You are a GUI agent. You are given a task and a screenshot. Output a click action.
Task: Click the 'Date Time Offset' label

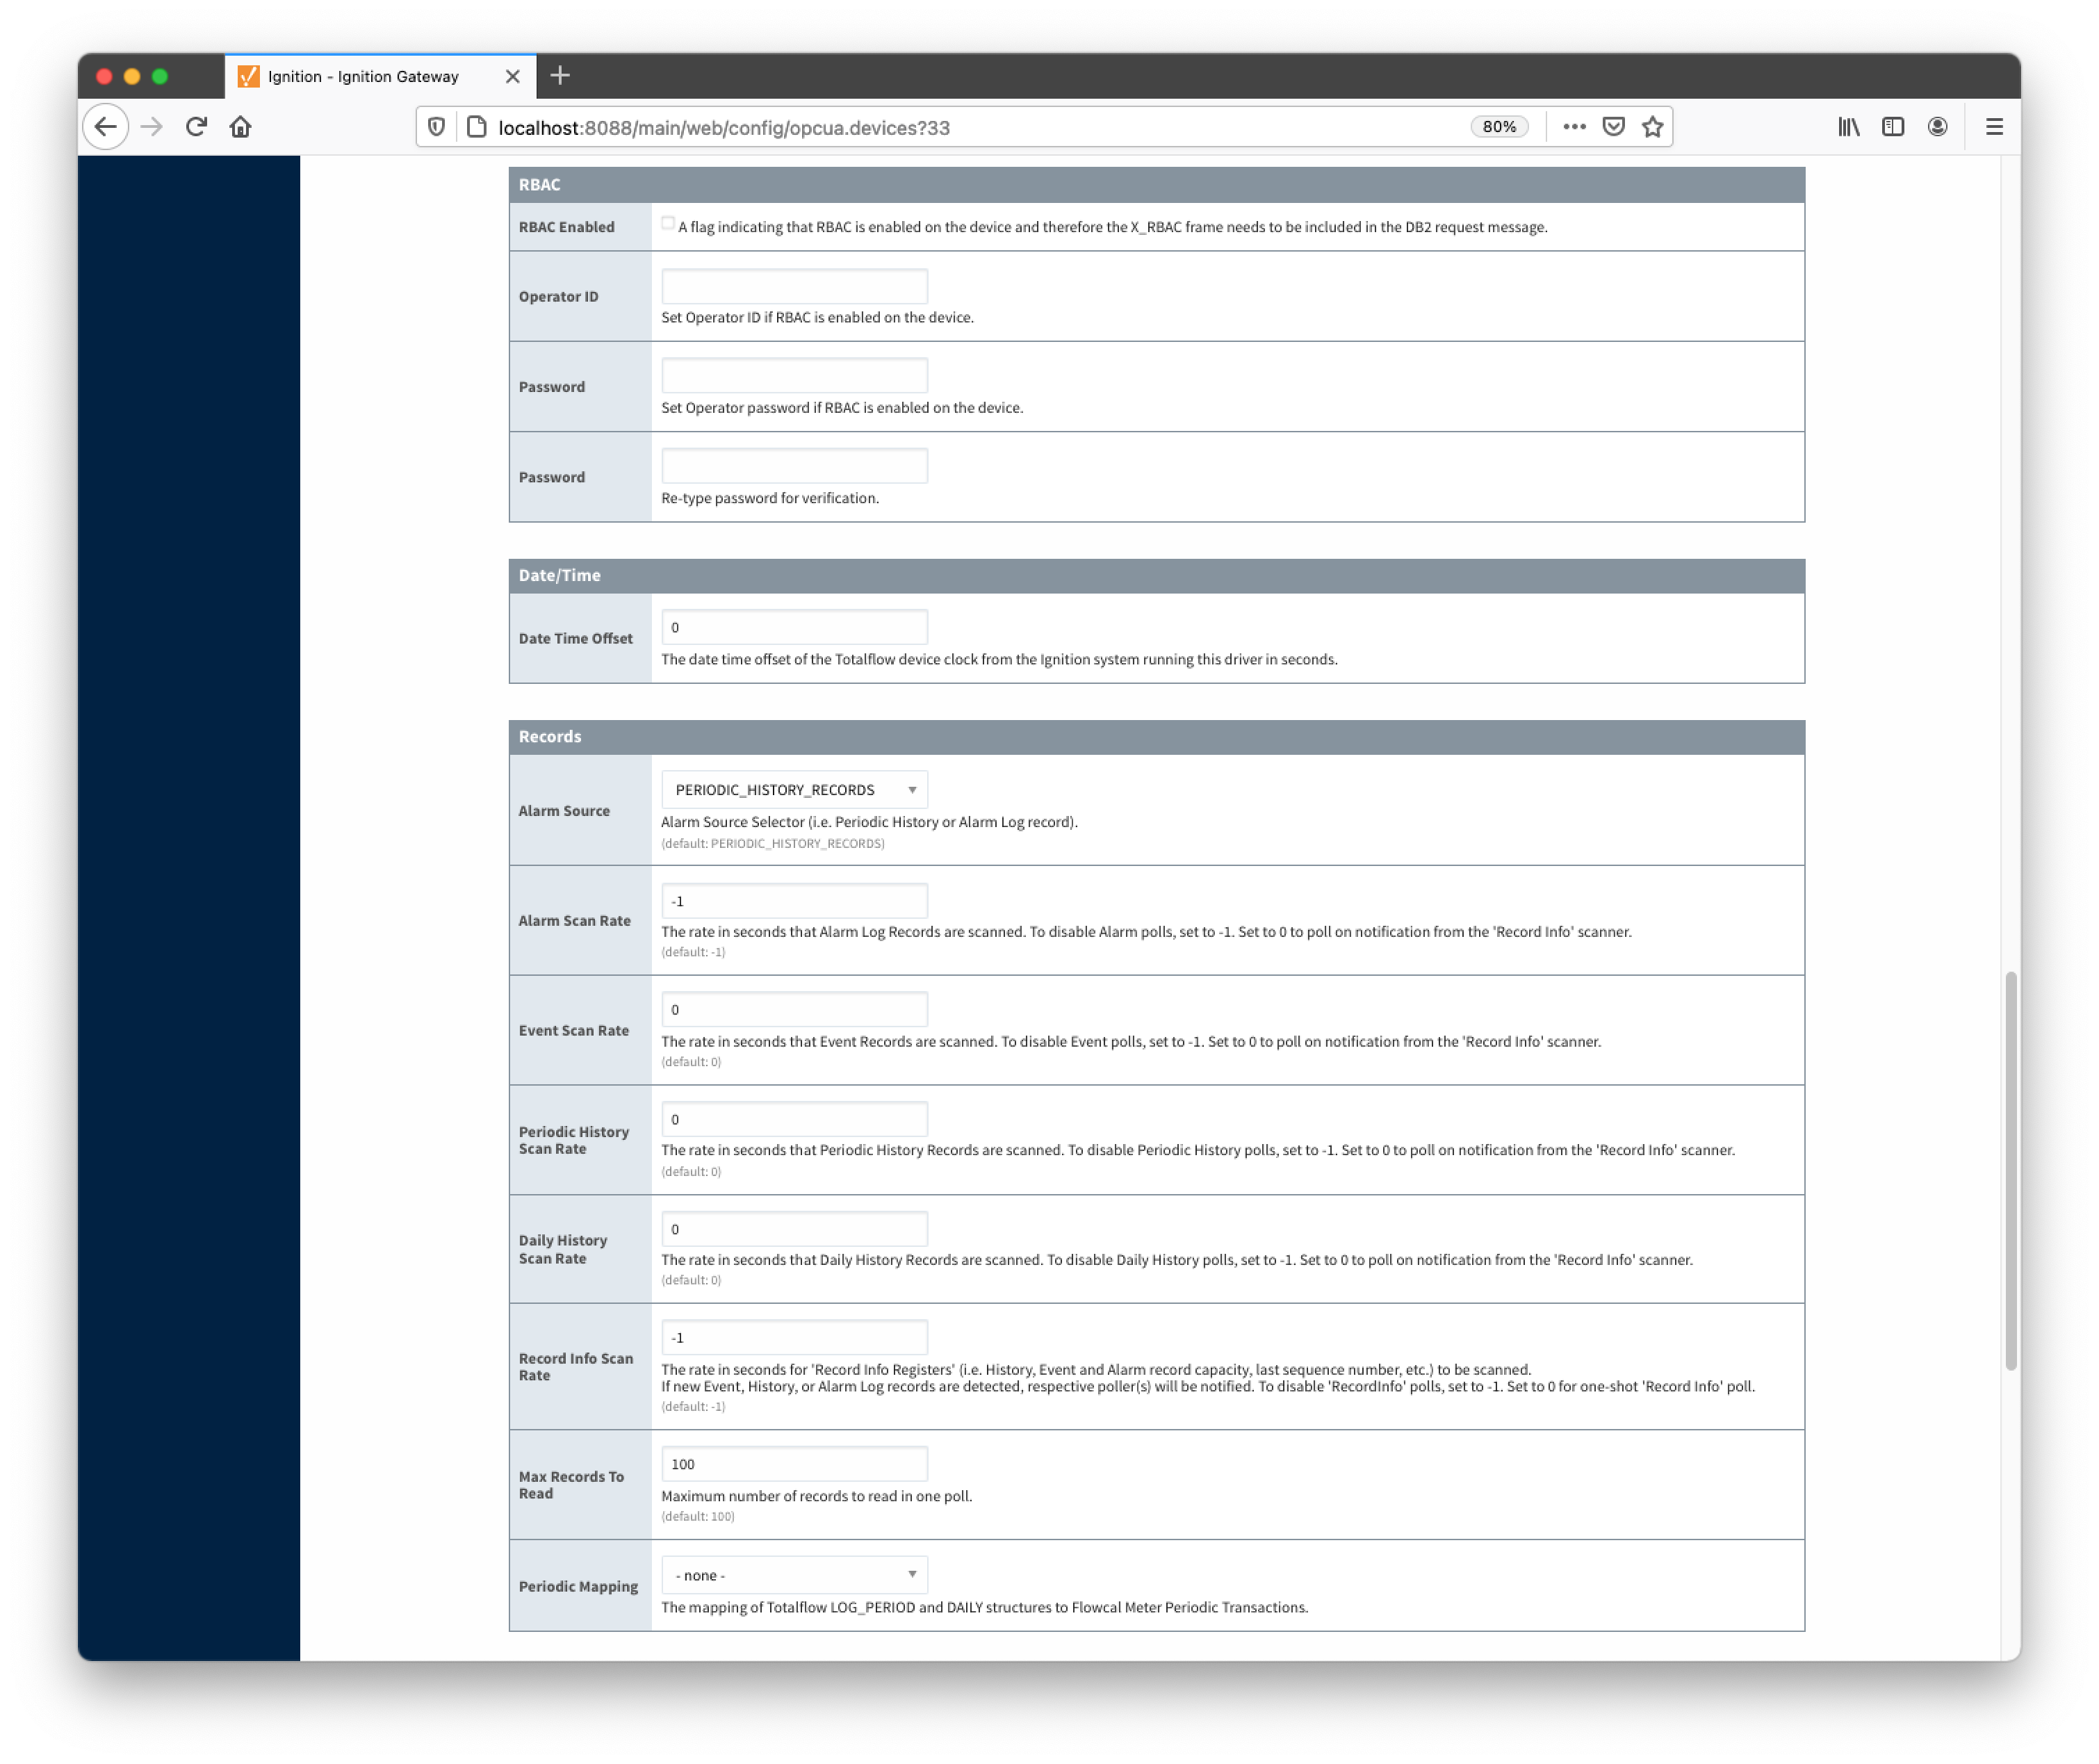(575, 639)
